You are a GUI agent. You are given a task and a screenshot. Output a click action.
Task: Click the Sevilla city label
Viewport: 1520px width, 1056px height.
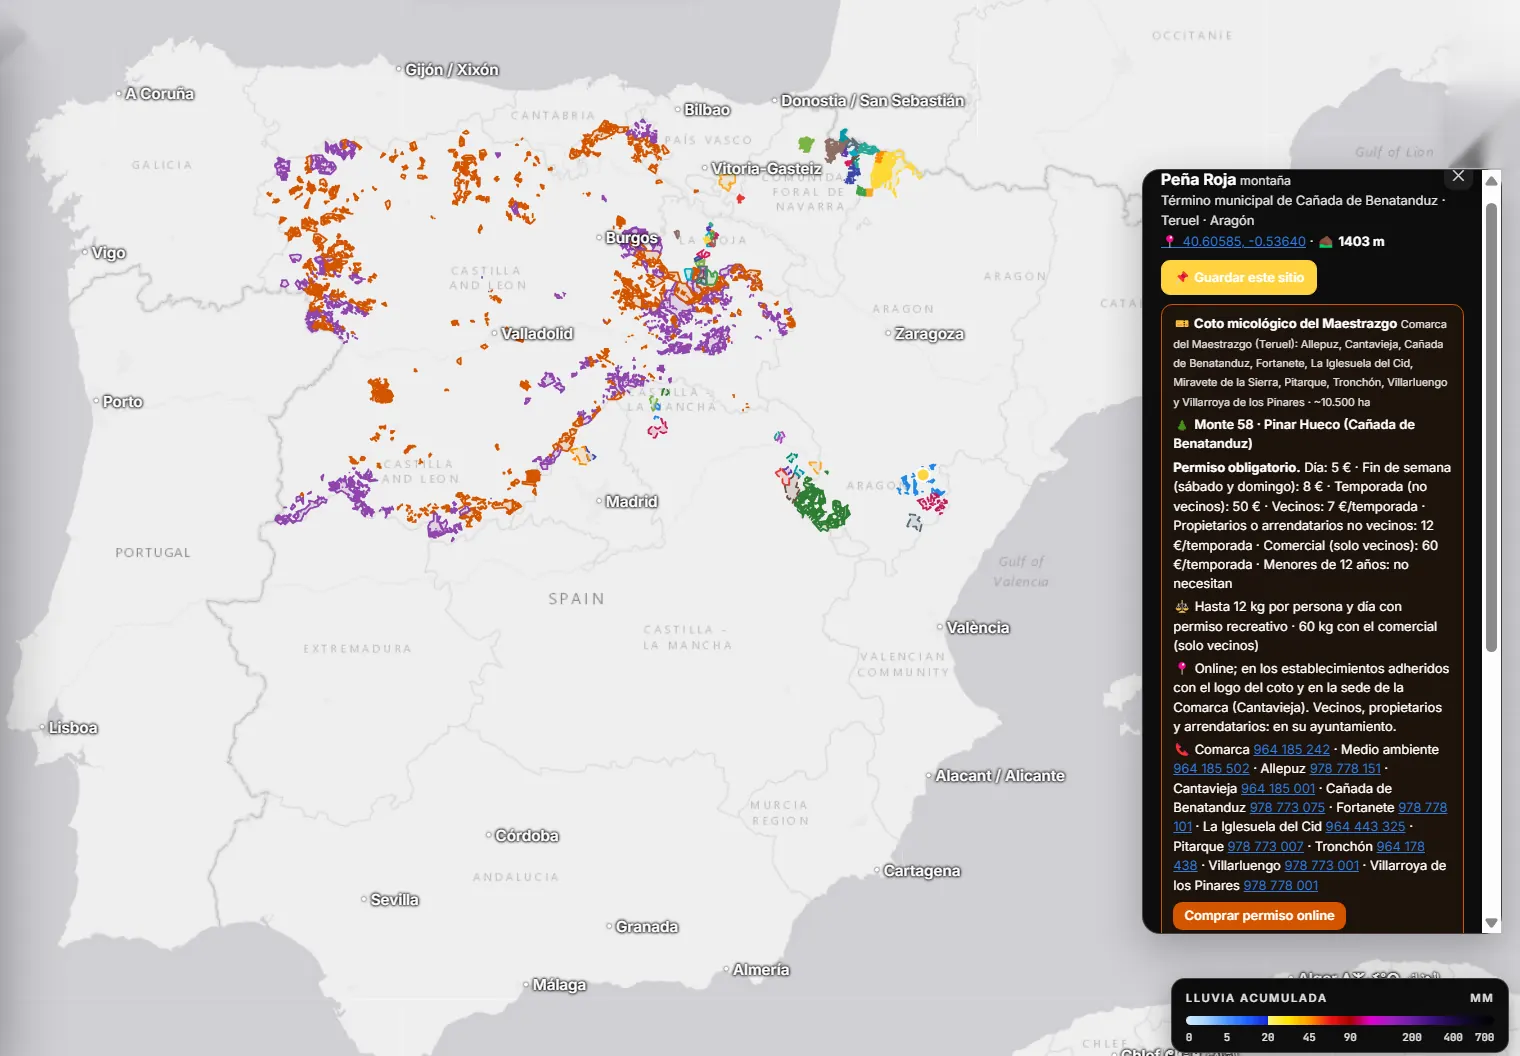point(394,900)
